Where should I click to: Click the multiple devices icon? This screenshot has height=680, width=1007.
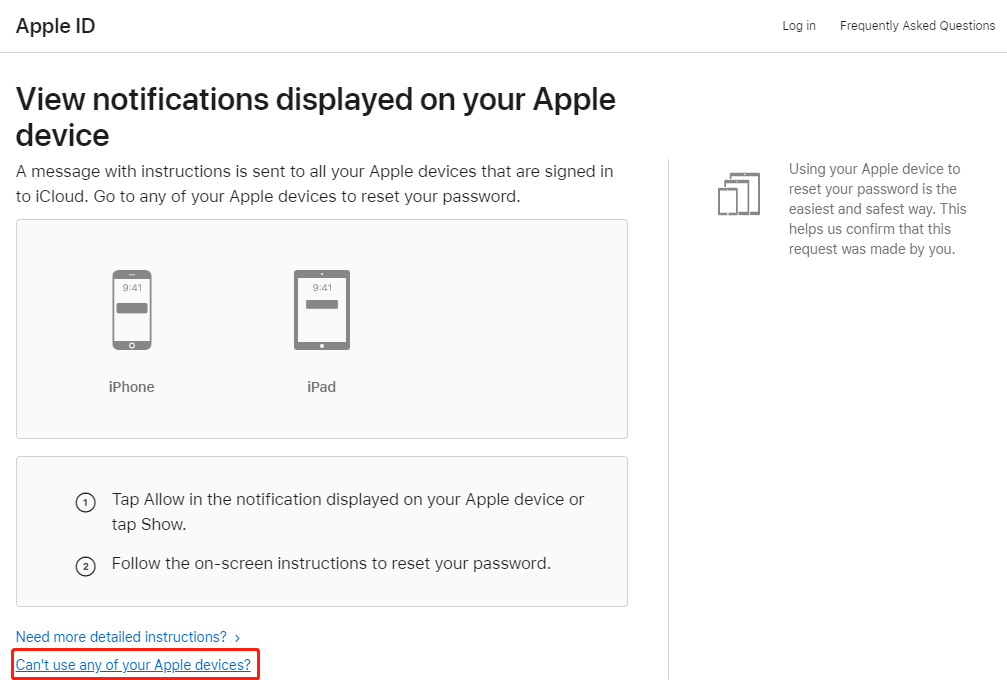tap(739, 194)
